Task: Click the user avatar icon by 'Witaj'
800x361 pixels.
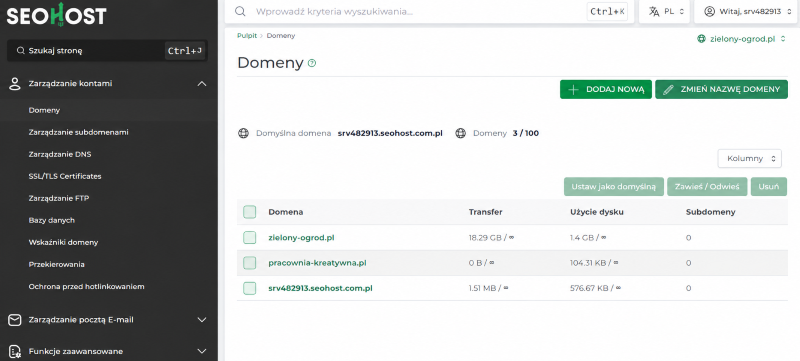Action: pos(709,11)
